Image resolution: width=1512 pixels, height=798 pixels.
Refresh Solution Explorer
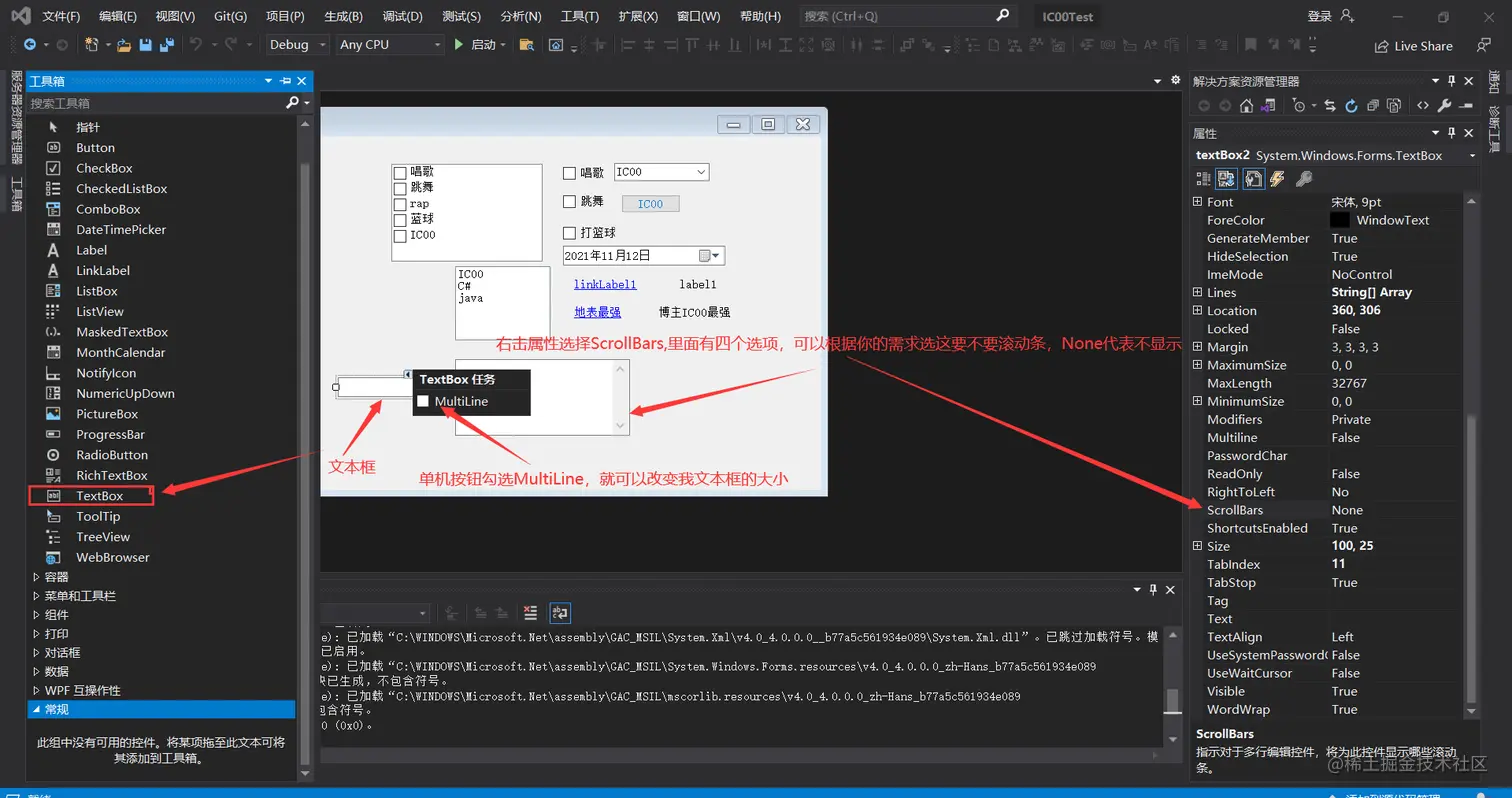coord(1351,105)
